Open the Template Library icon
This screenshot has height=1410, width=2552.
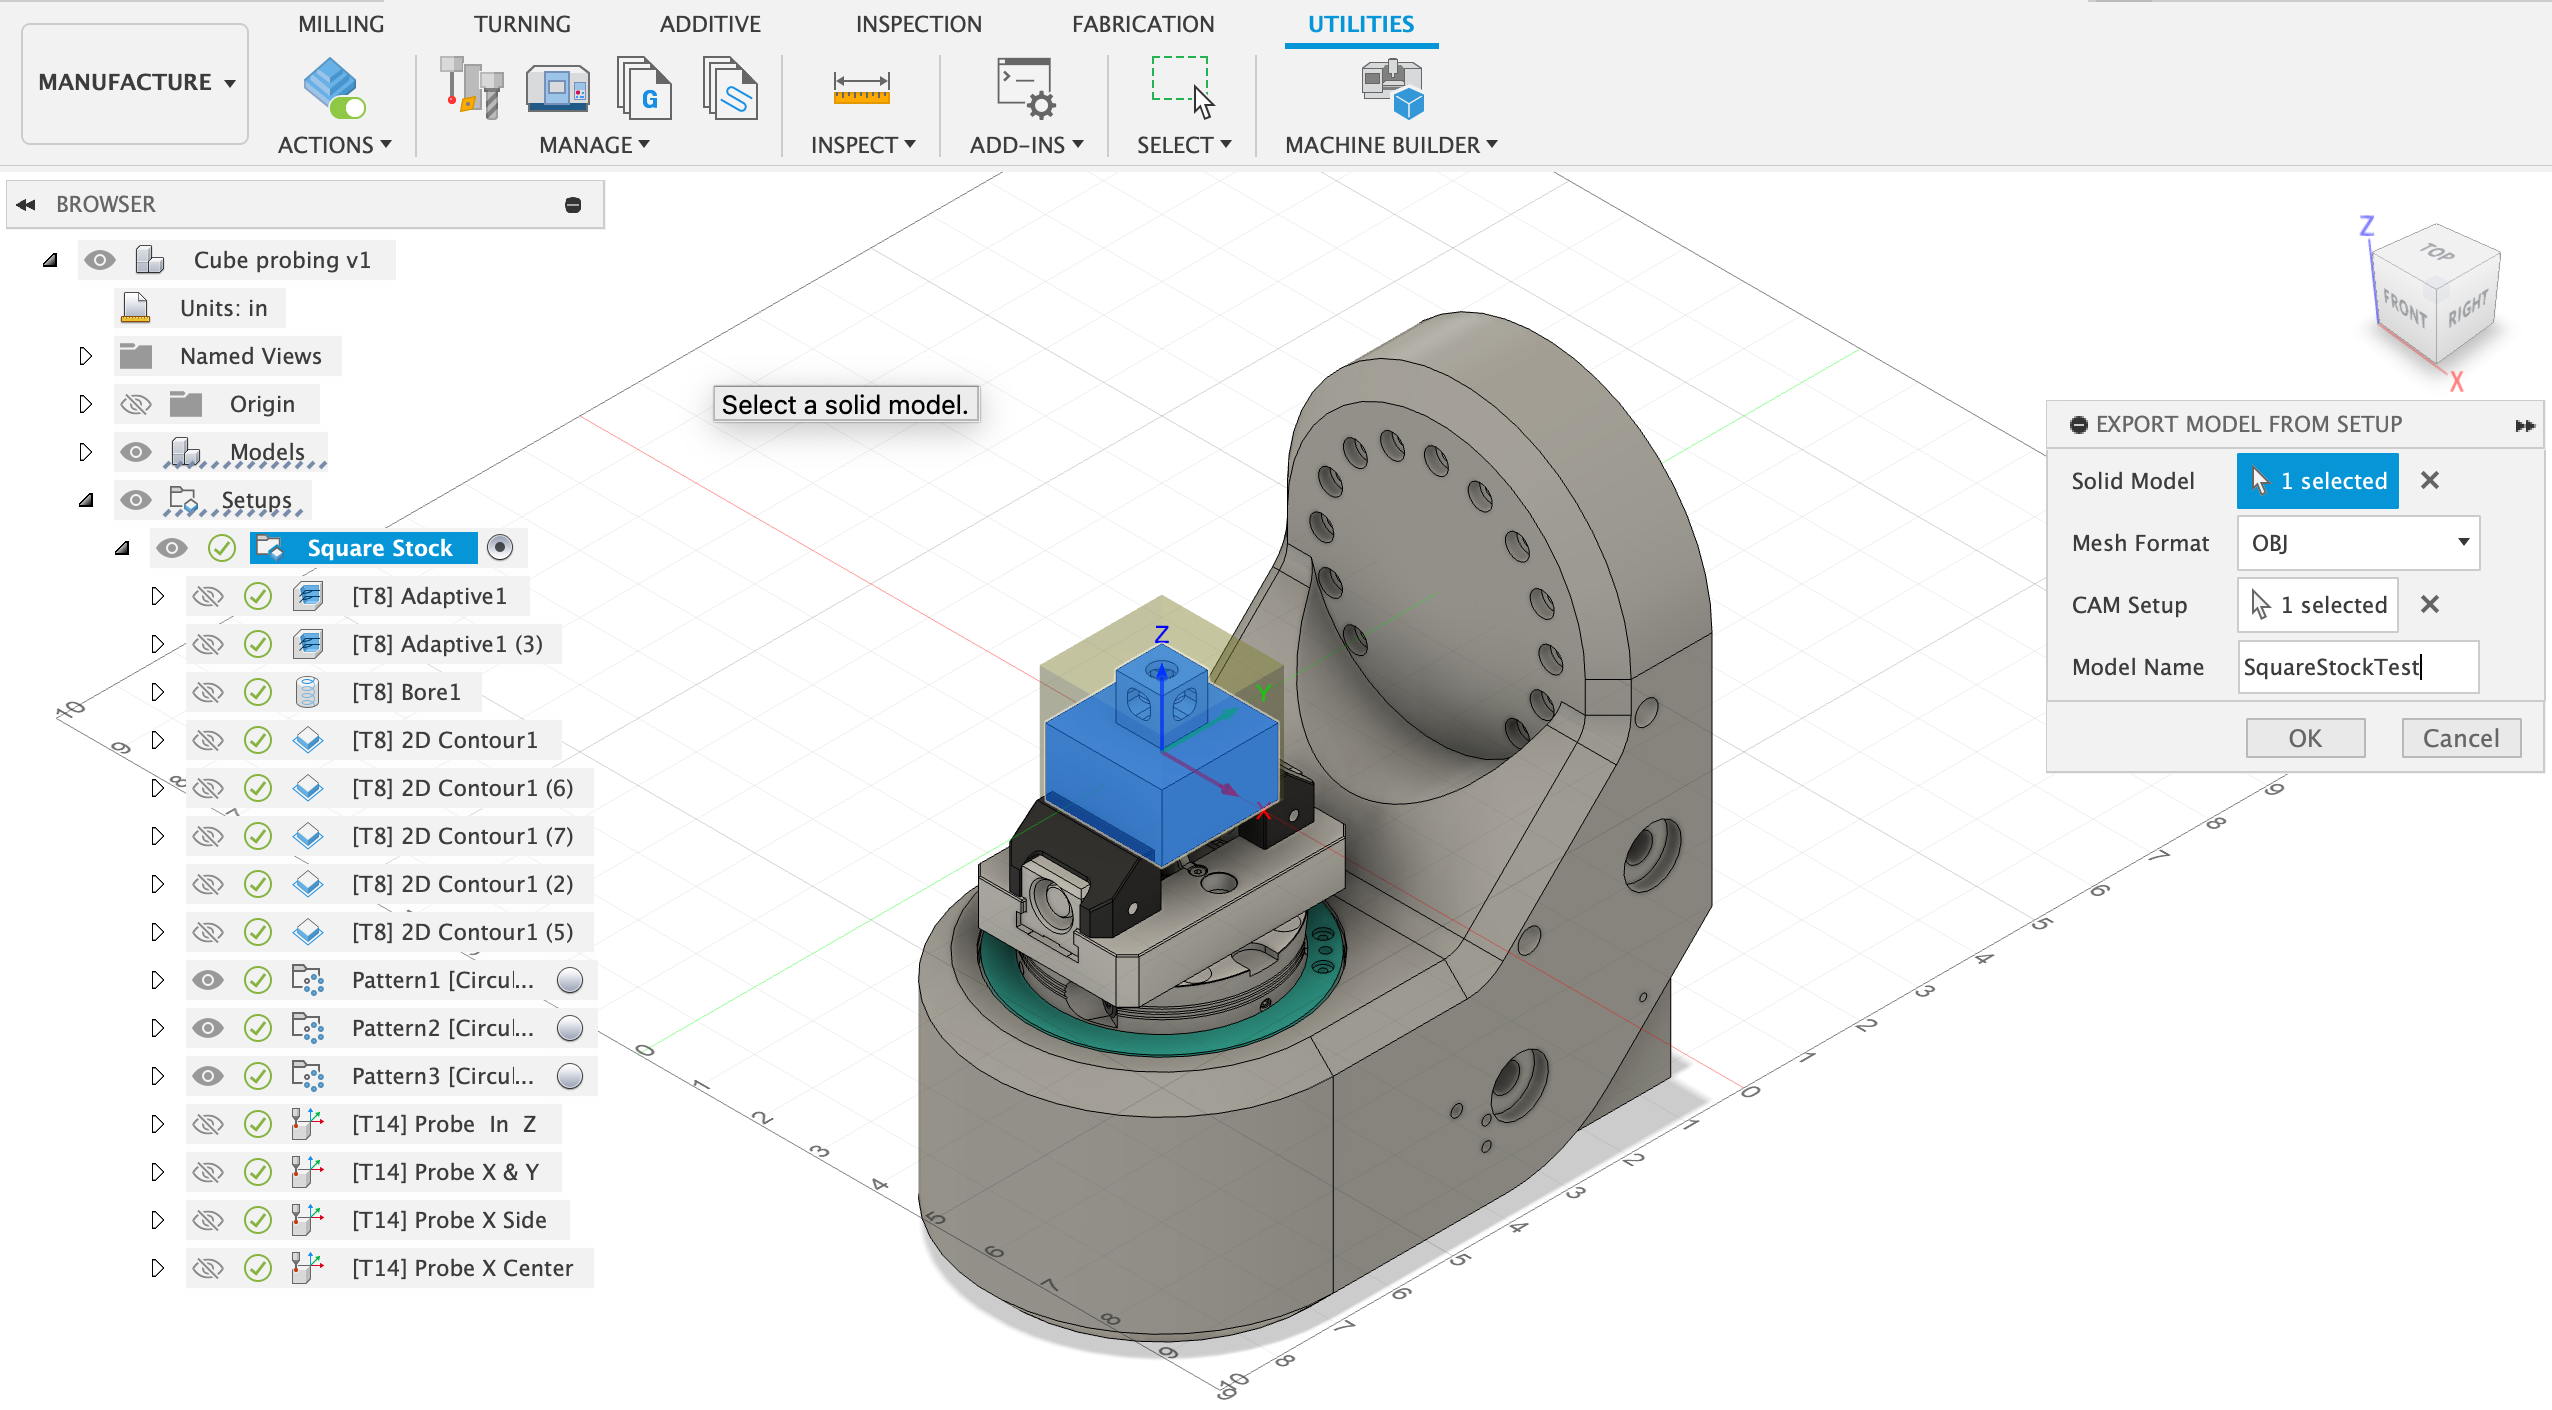click(x=730, y=88)
